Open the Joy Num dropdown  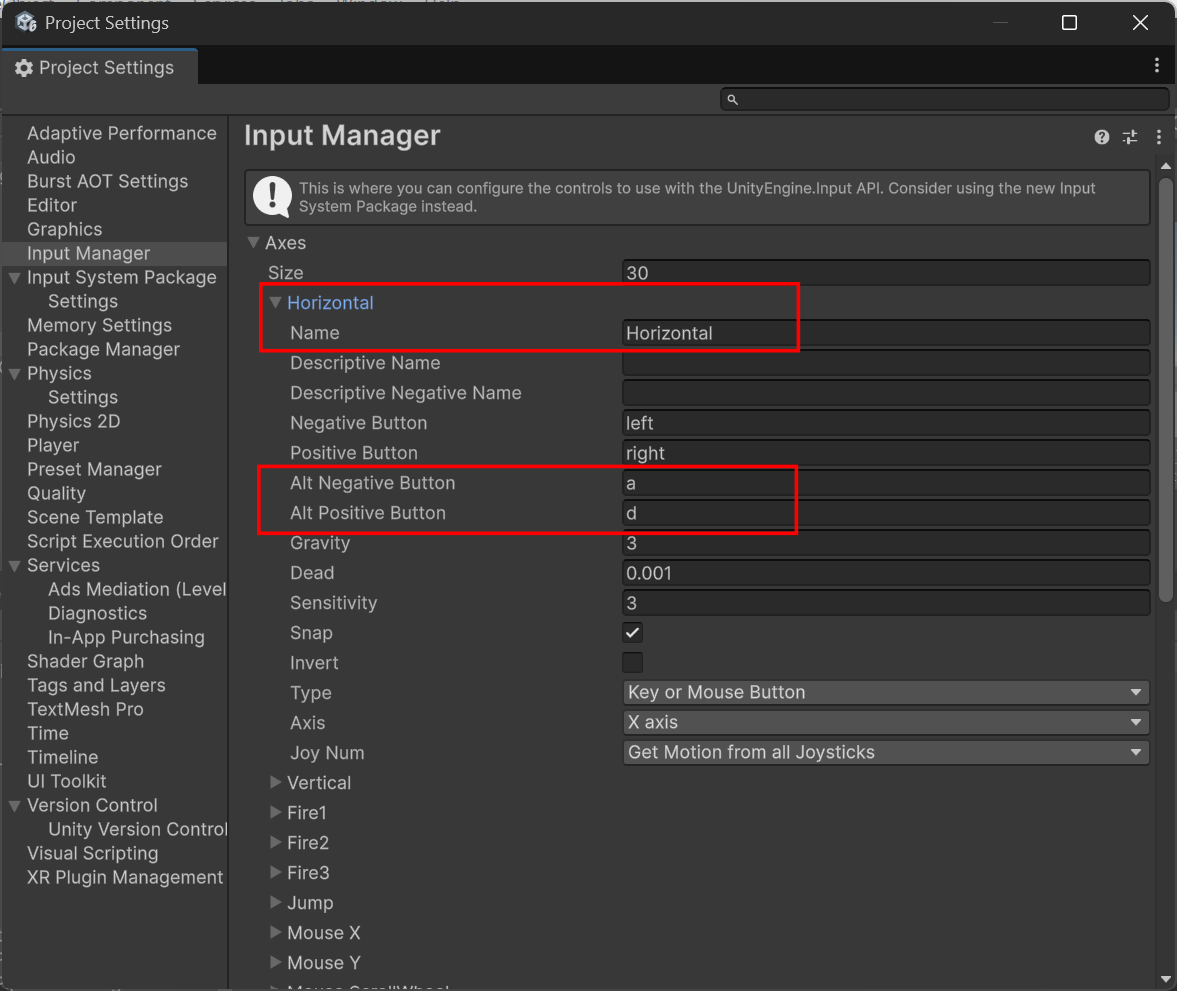[x=886, y=752]
